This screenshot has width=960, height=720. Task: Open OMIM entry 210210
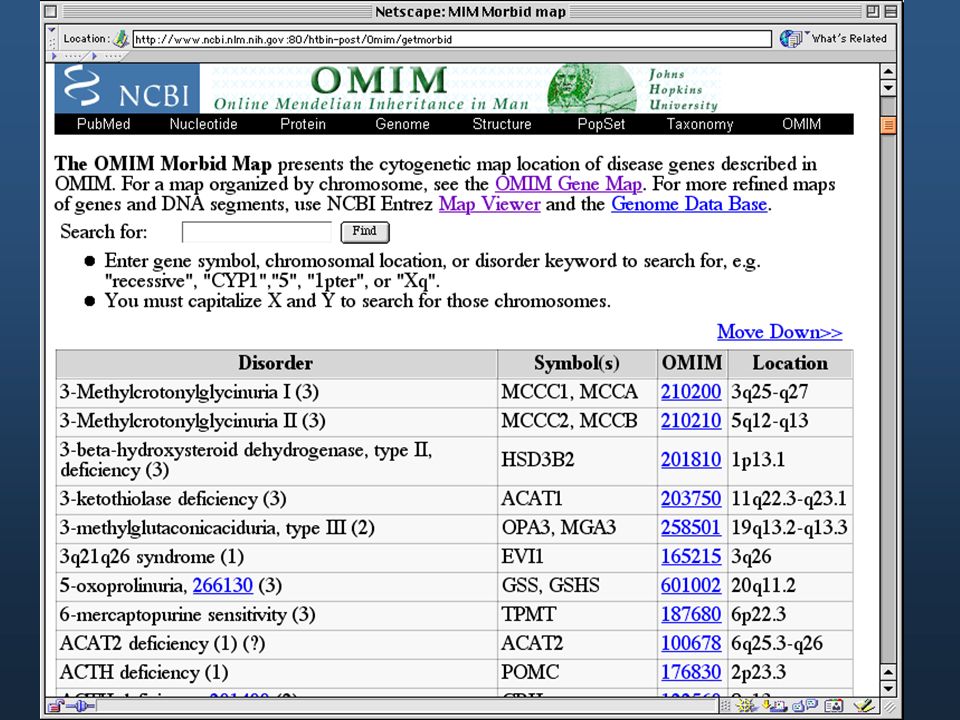691,421
